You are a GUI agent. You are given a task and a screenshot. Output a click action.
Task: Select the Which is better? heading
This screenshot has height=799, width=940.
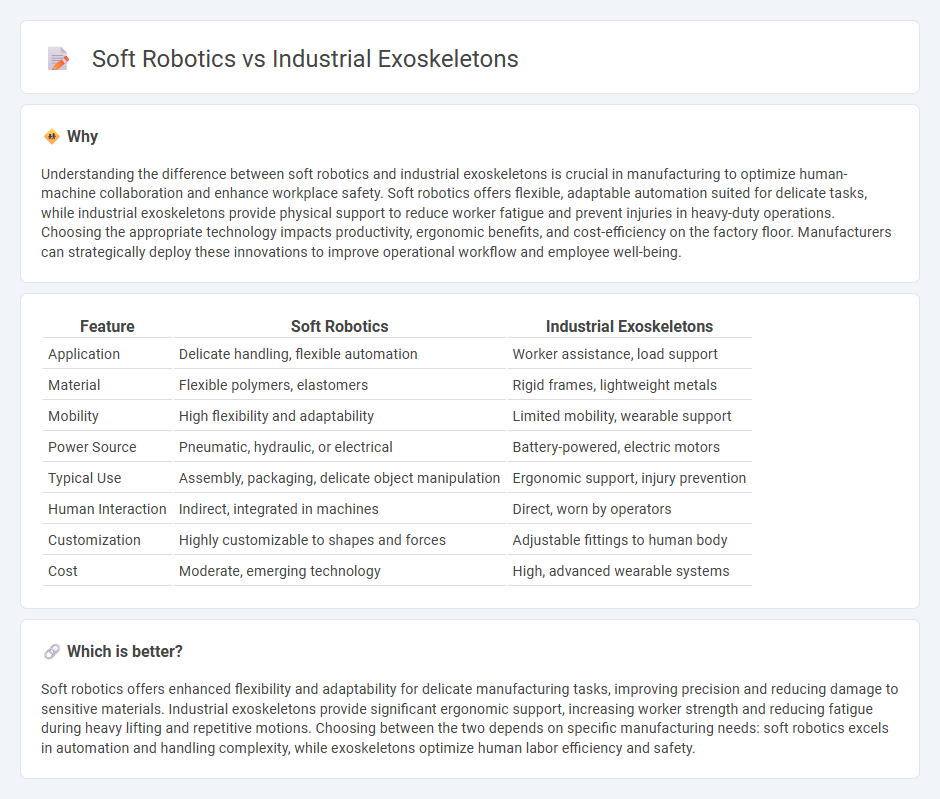[x=125, y=652]
